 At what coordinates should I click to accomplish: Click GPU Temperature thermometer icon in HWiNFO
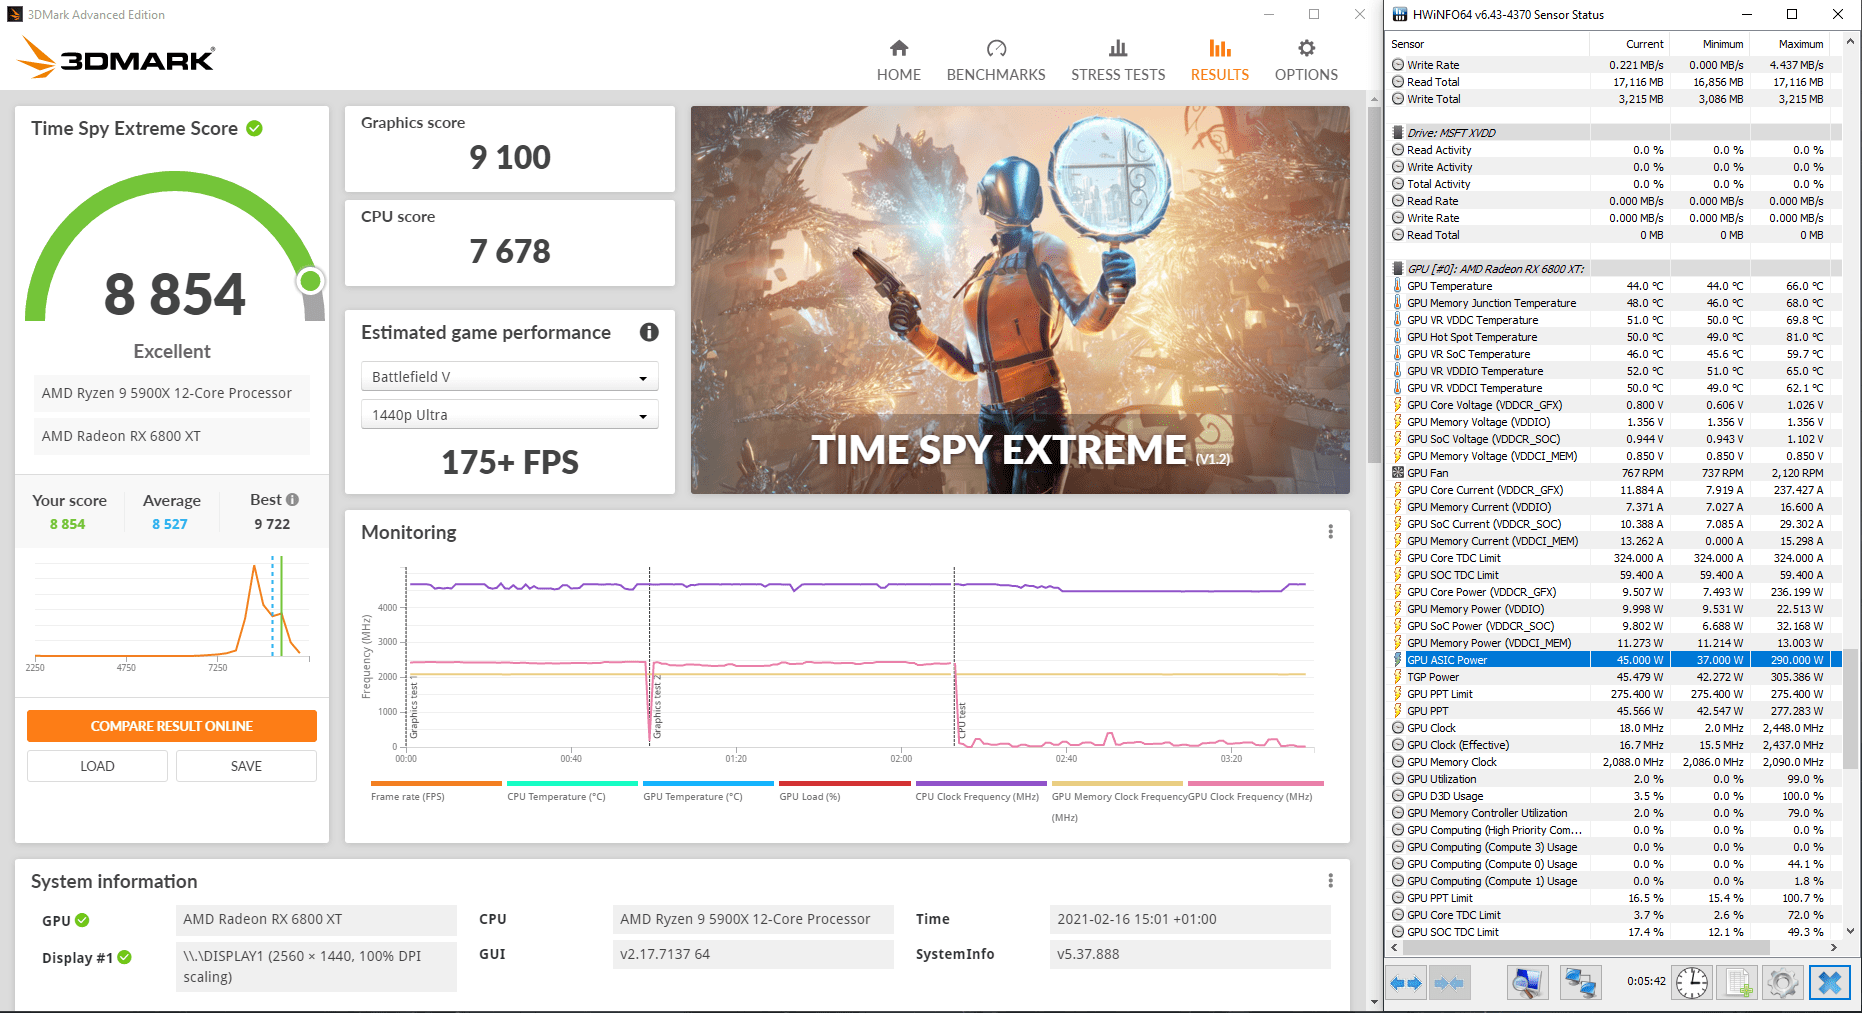coord(1398,286)
